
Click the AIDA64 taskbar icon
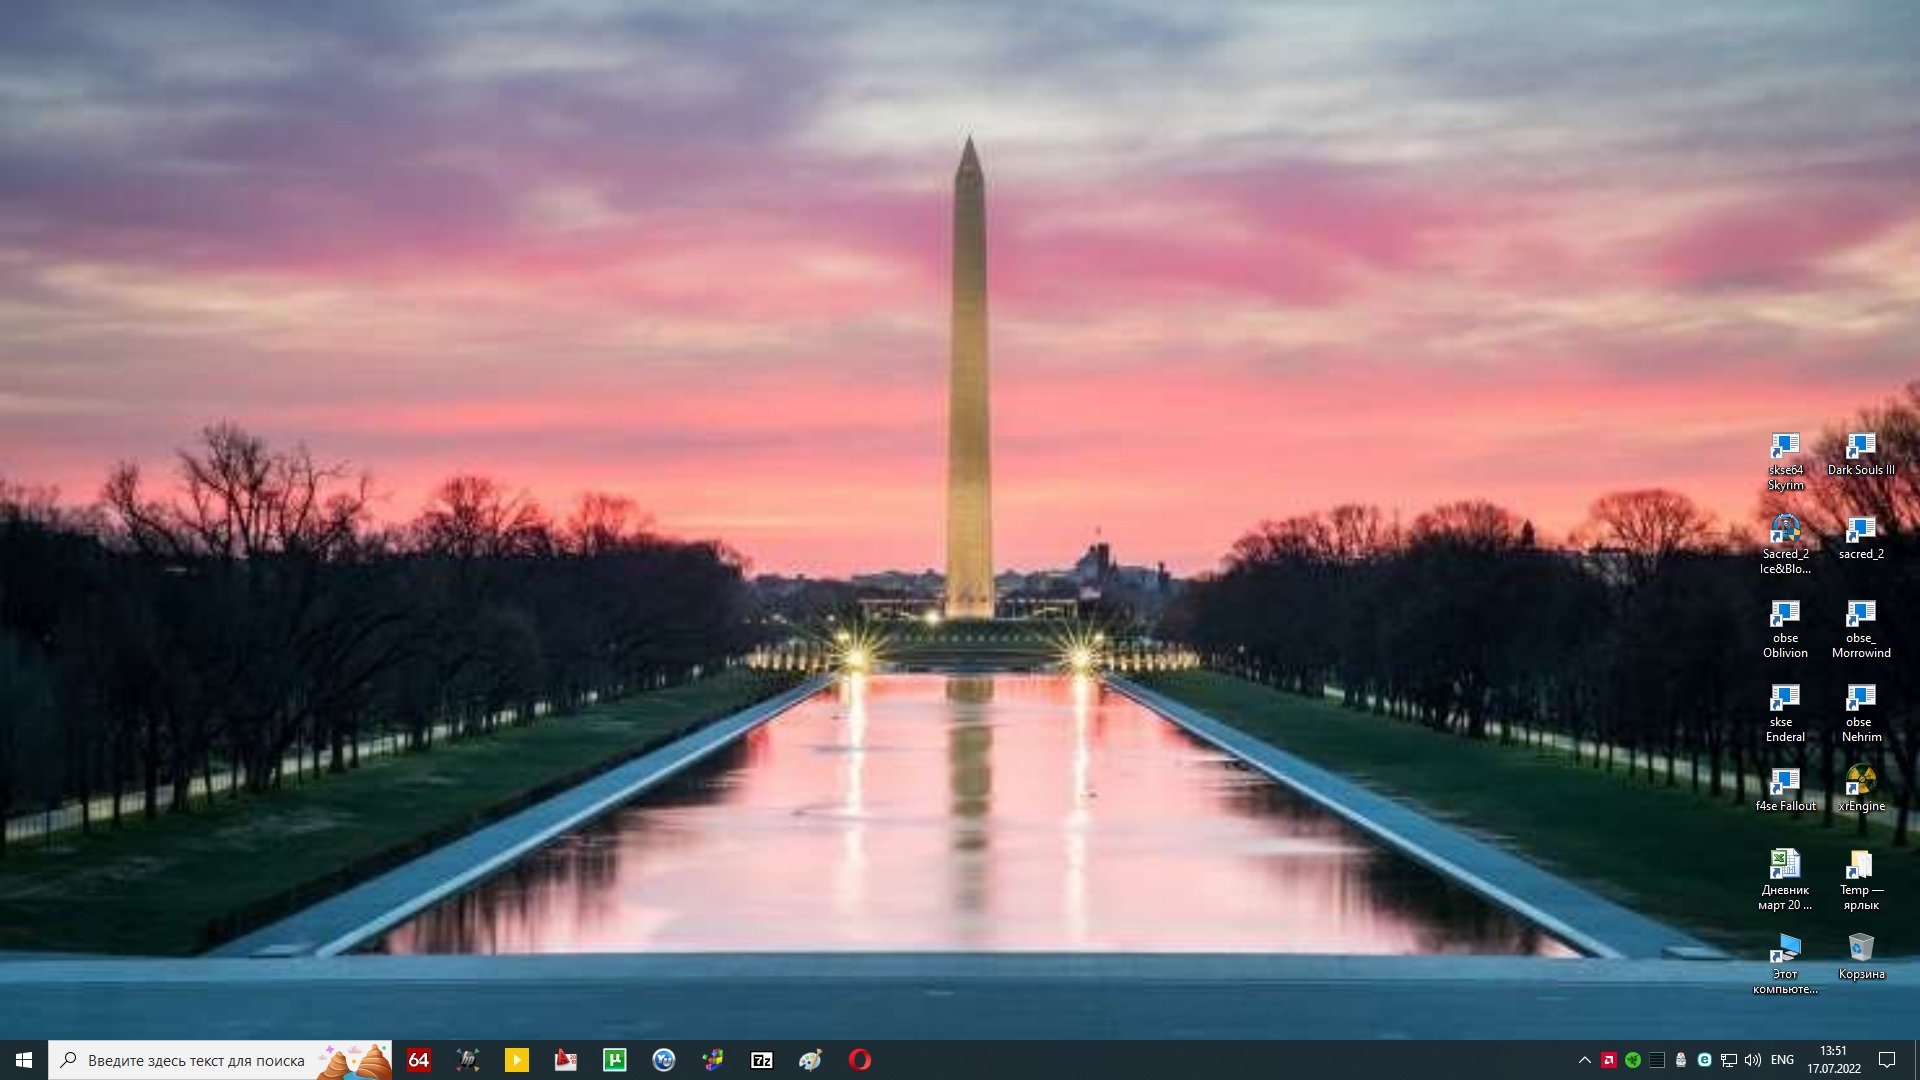tap(418, 1060)
